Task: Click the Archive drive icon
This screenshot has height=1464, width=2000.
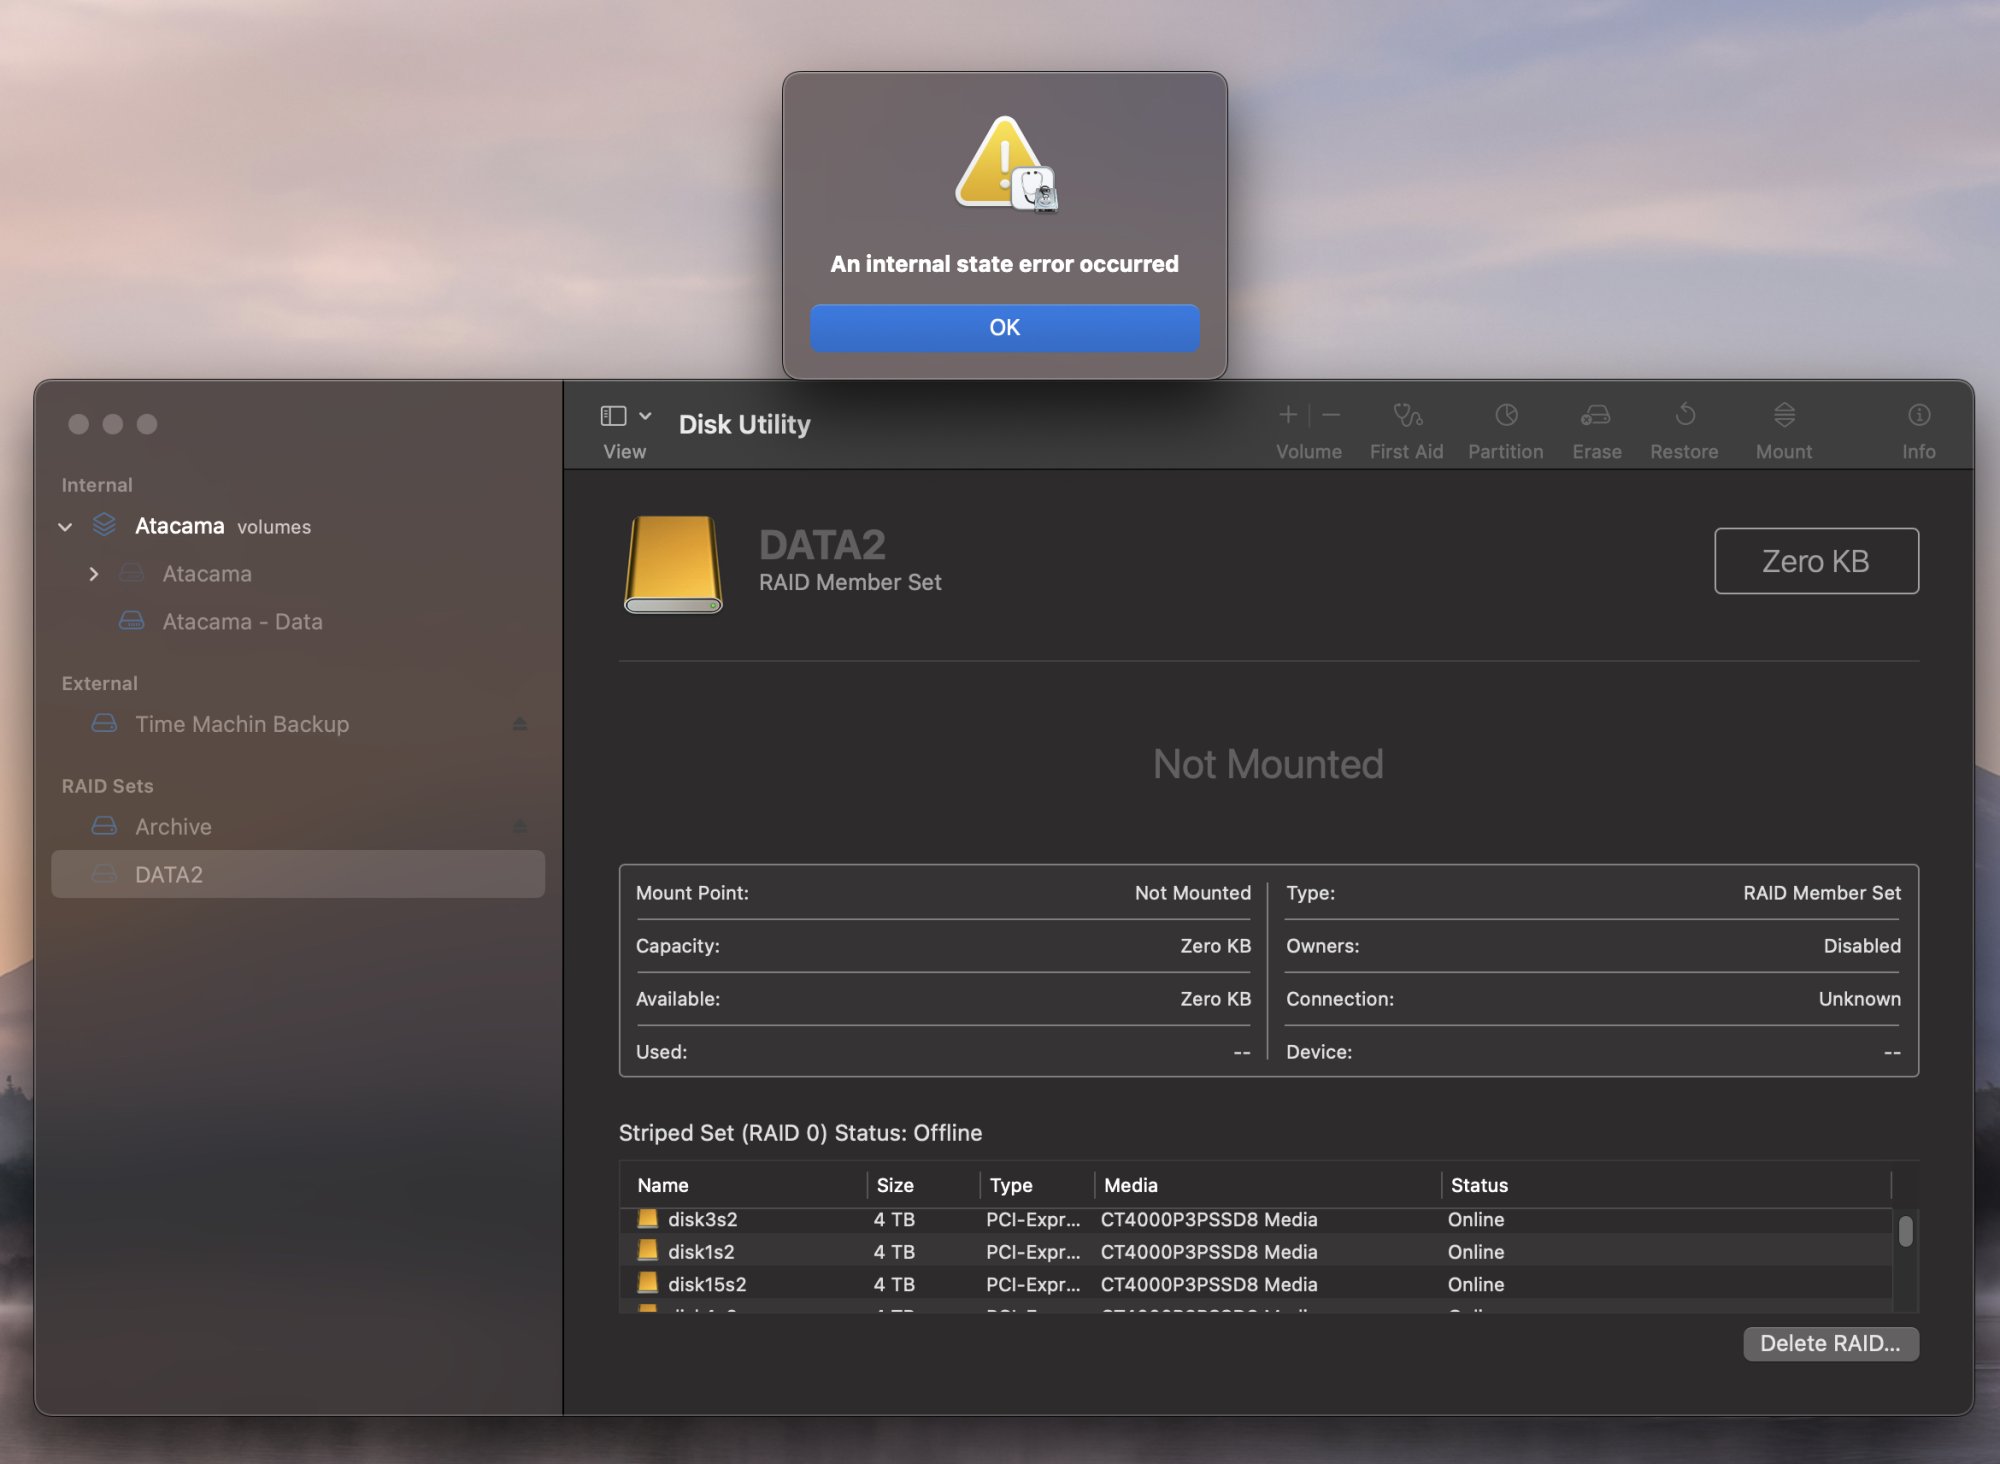Action: [x=104, y=826]
